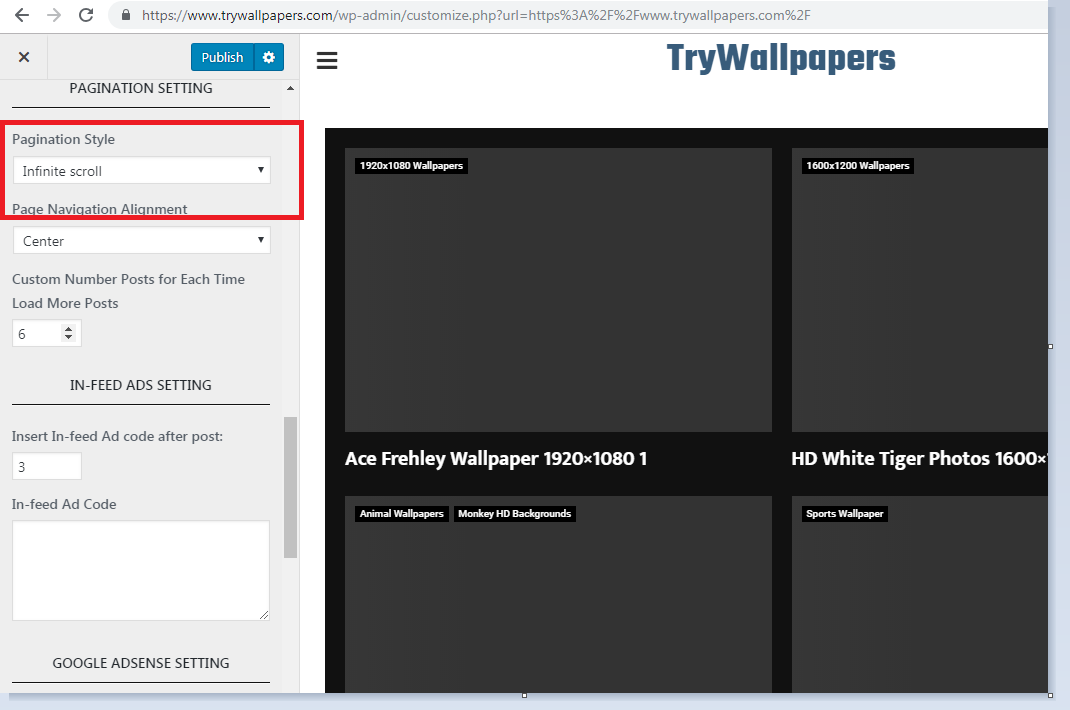
Task: Increase the load more posts number
Action: pyautogui.click(x=69, y=329)
